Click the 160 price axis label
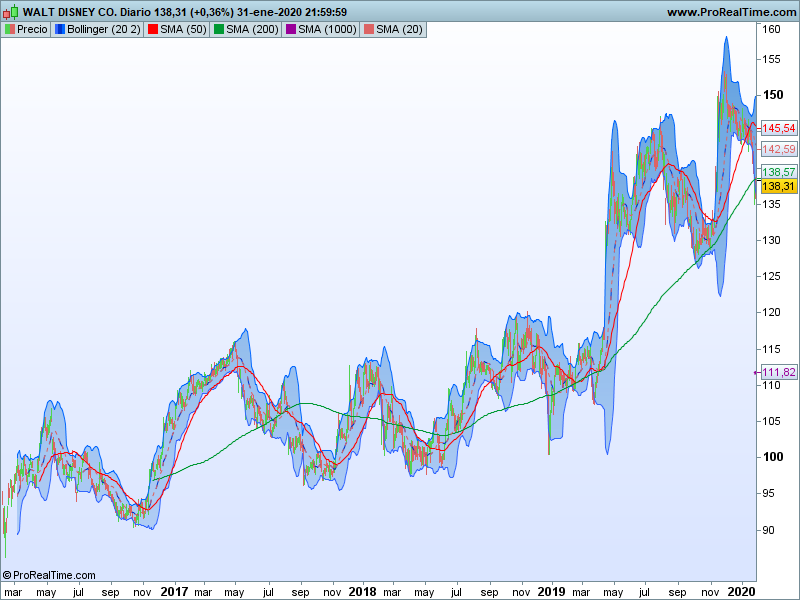 [x=771, y=29]
